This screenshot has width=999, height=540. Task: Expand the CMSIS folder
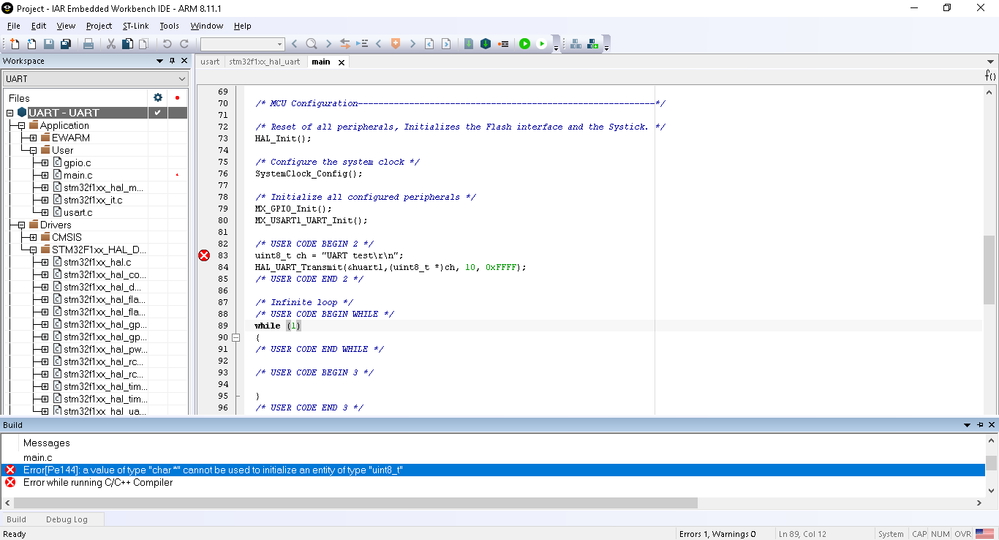pos(33,238)
